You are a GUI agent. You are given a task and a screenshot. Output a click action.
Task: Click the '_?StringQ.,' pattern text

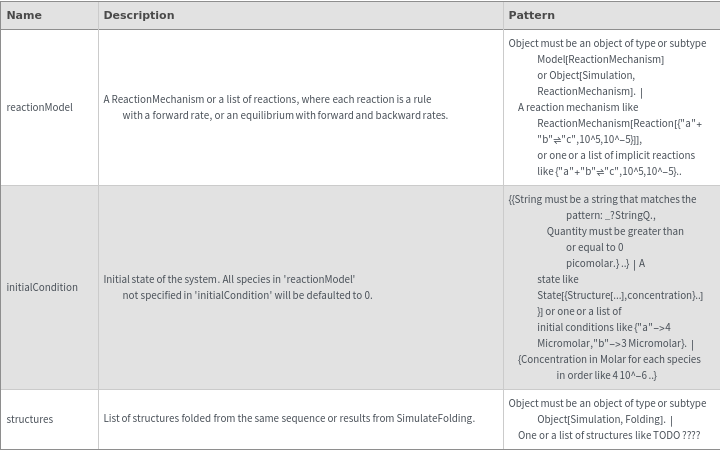pyautogui.click(x=630, y=215)
